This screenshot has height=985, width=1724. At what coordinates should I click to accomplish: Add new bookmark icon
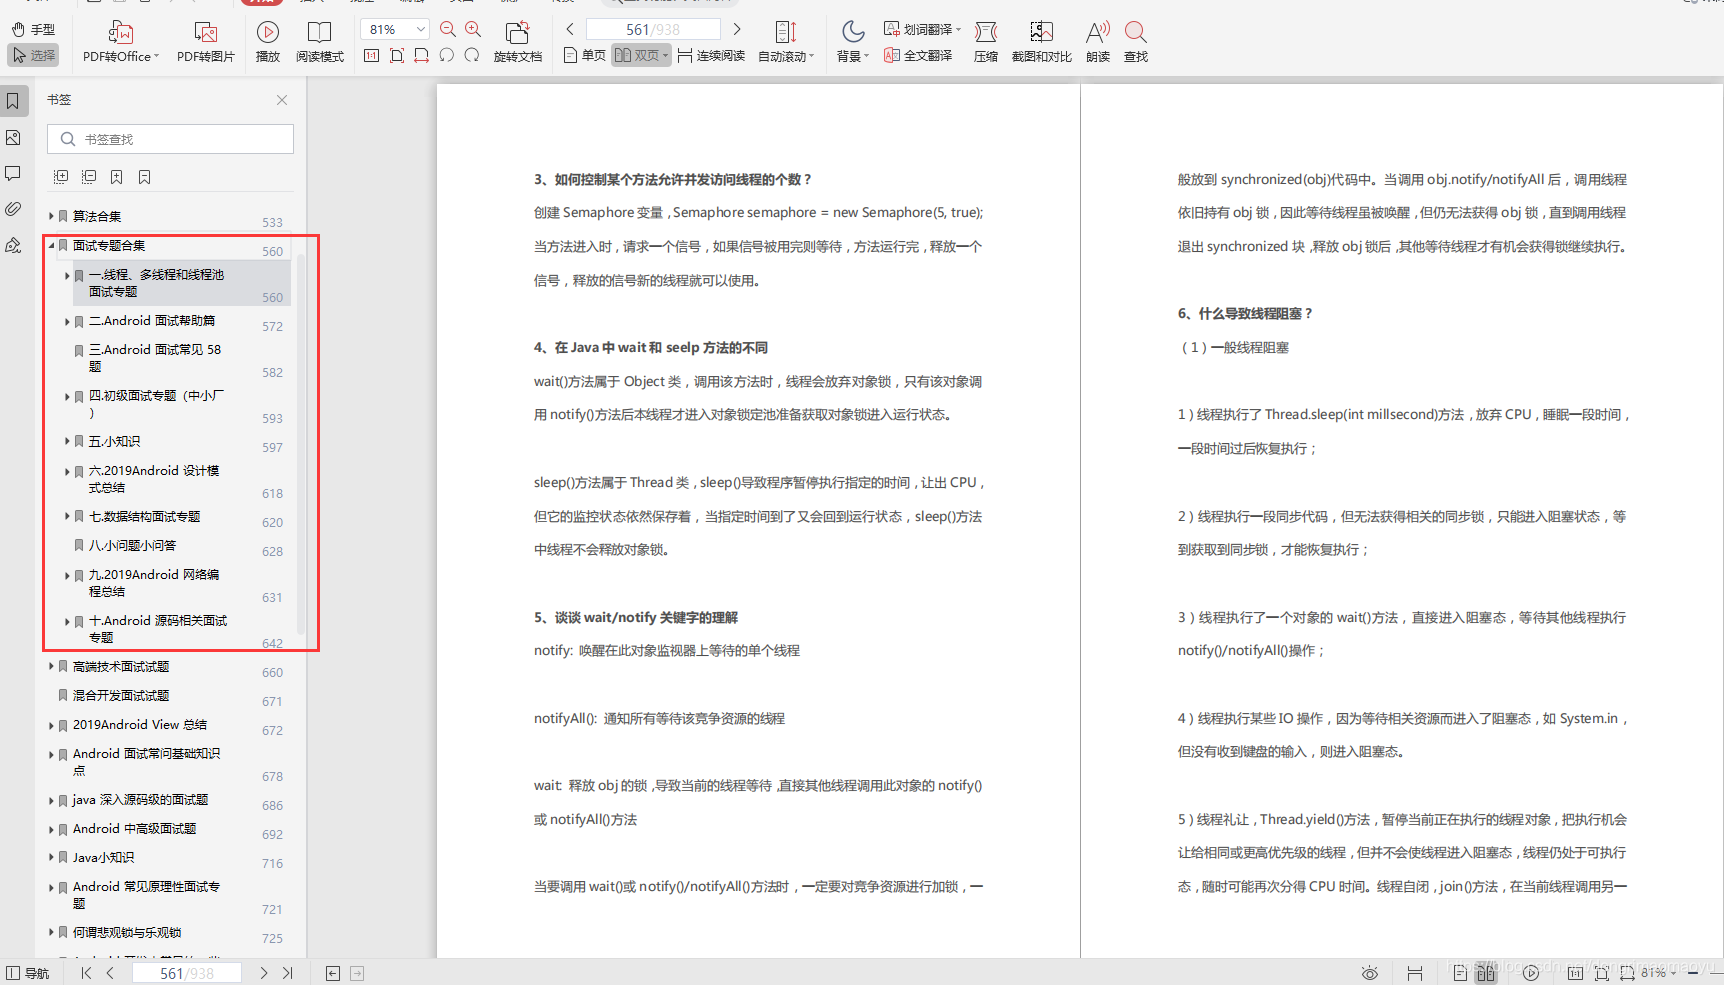tap(117, 177)
